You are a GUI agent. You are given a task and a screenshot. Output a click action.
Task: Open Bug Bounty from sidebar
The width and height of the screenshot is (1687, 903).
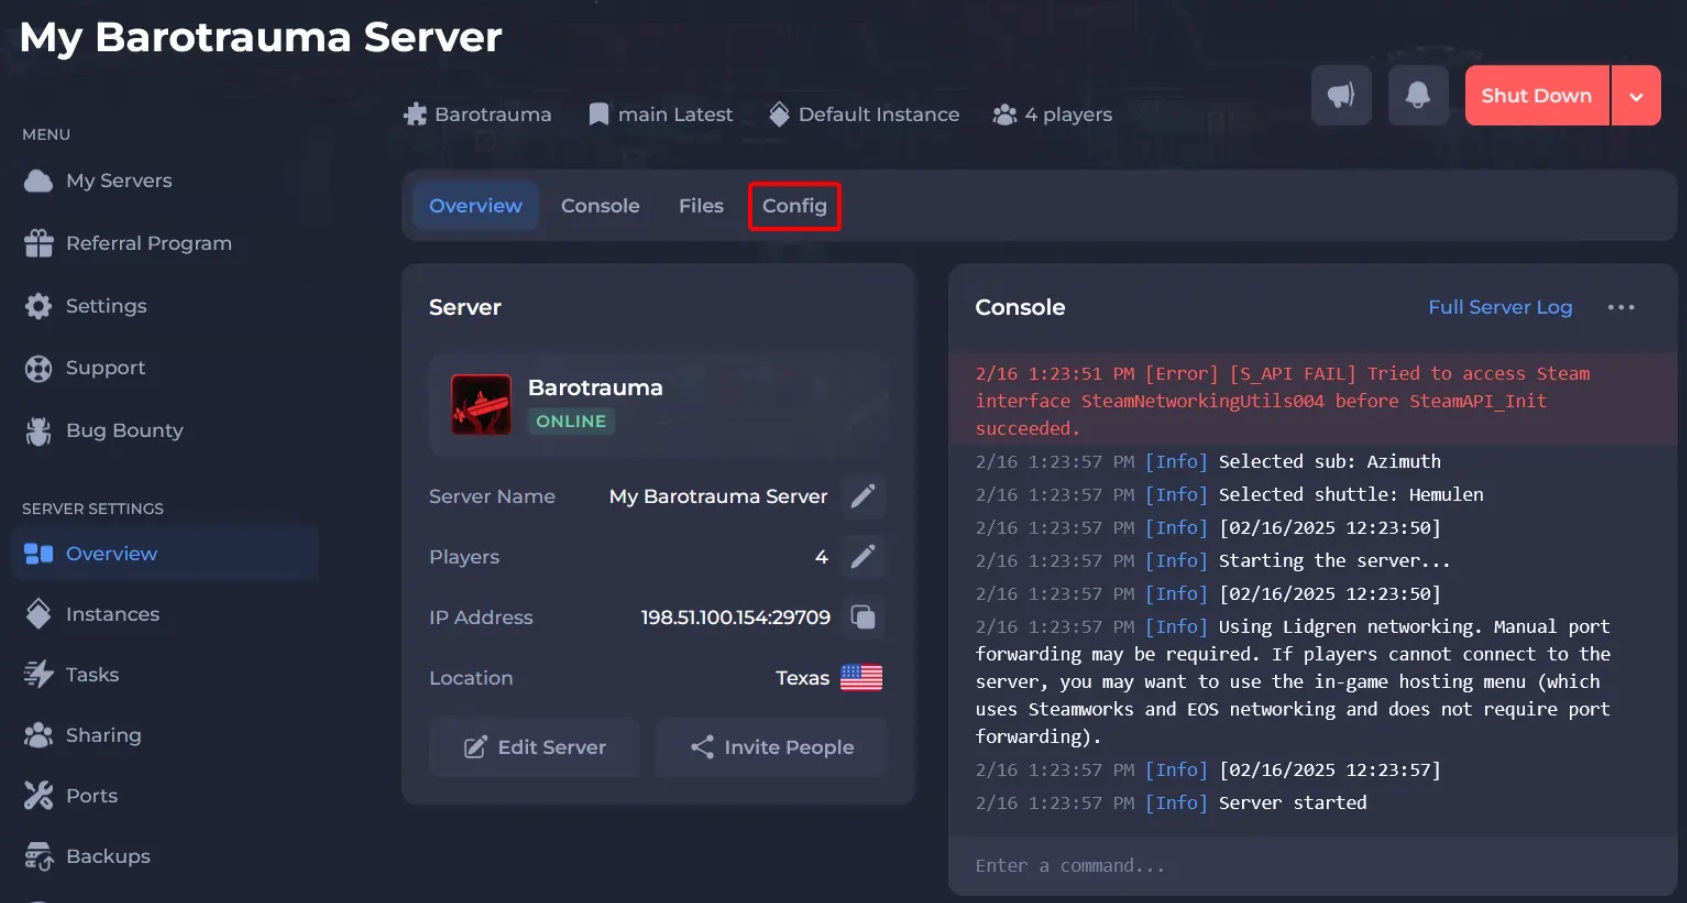[124, 431]
